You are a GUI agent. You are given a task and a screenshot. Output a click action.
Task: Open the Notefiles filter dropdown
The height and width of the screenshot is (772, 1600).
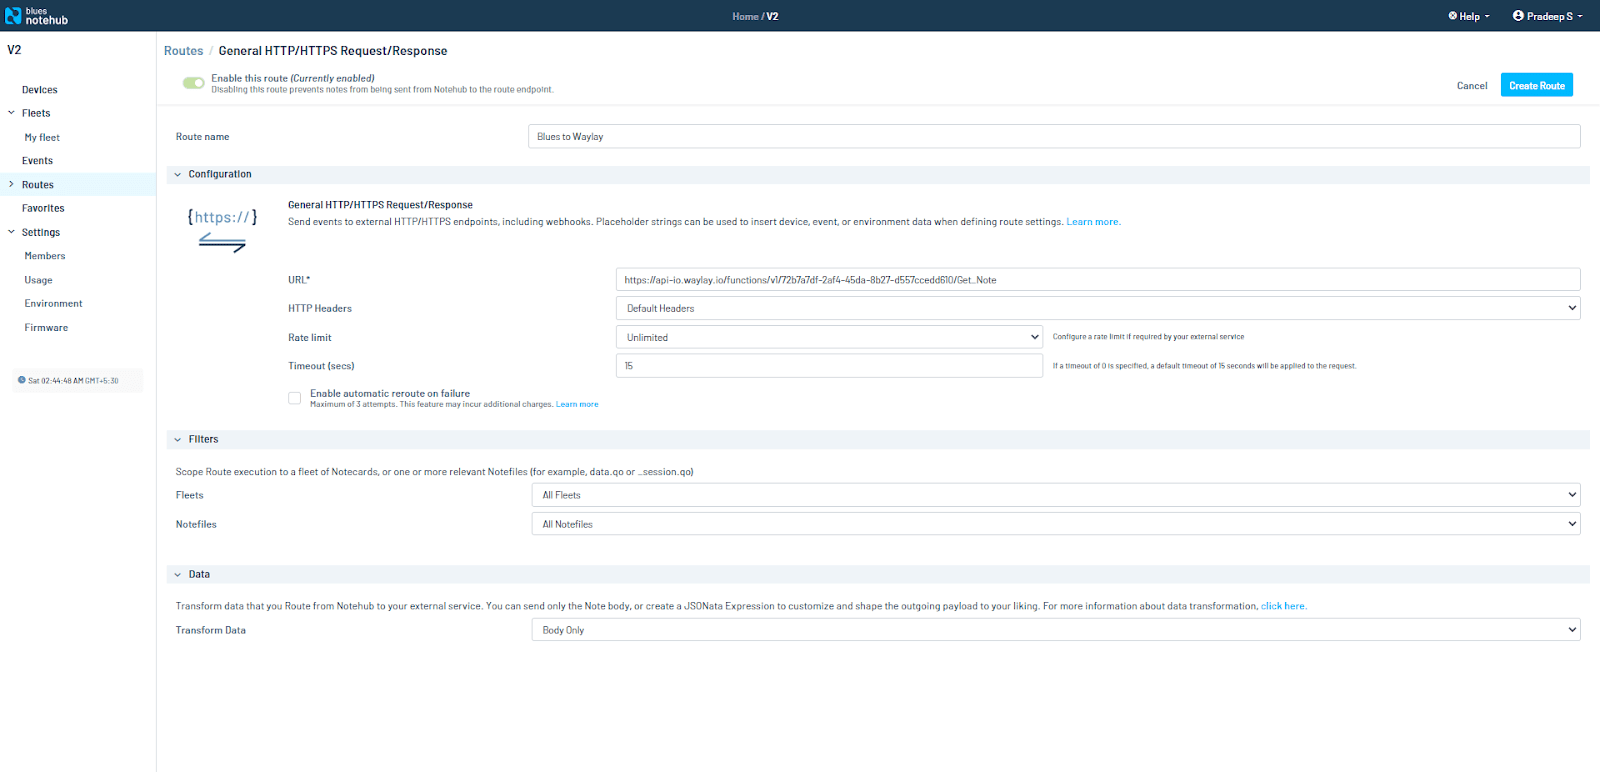tap(1056, 524)
